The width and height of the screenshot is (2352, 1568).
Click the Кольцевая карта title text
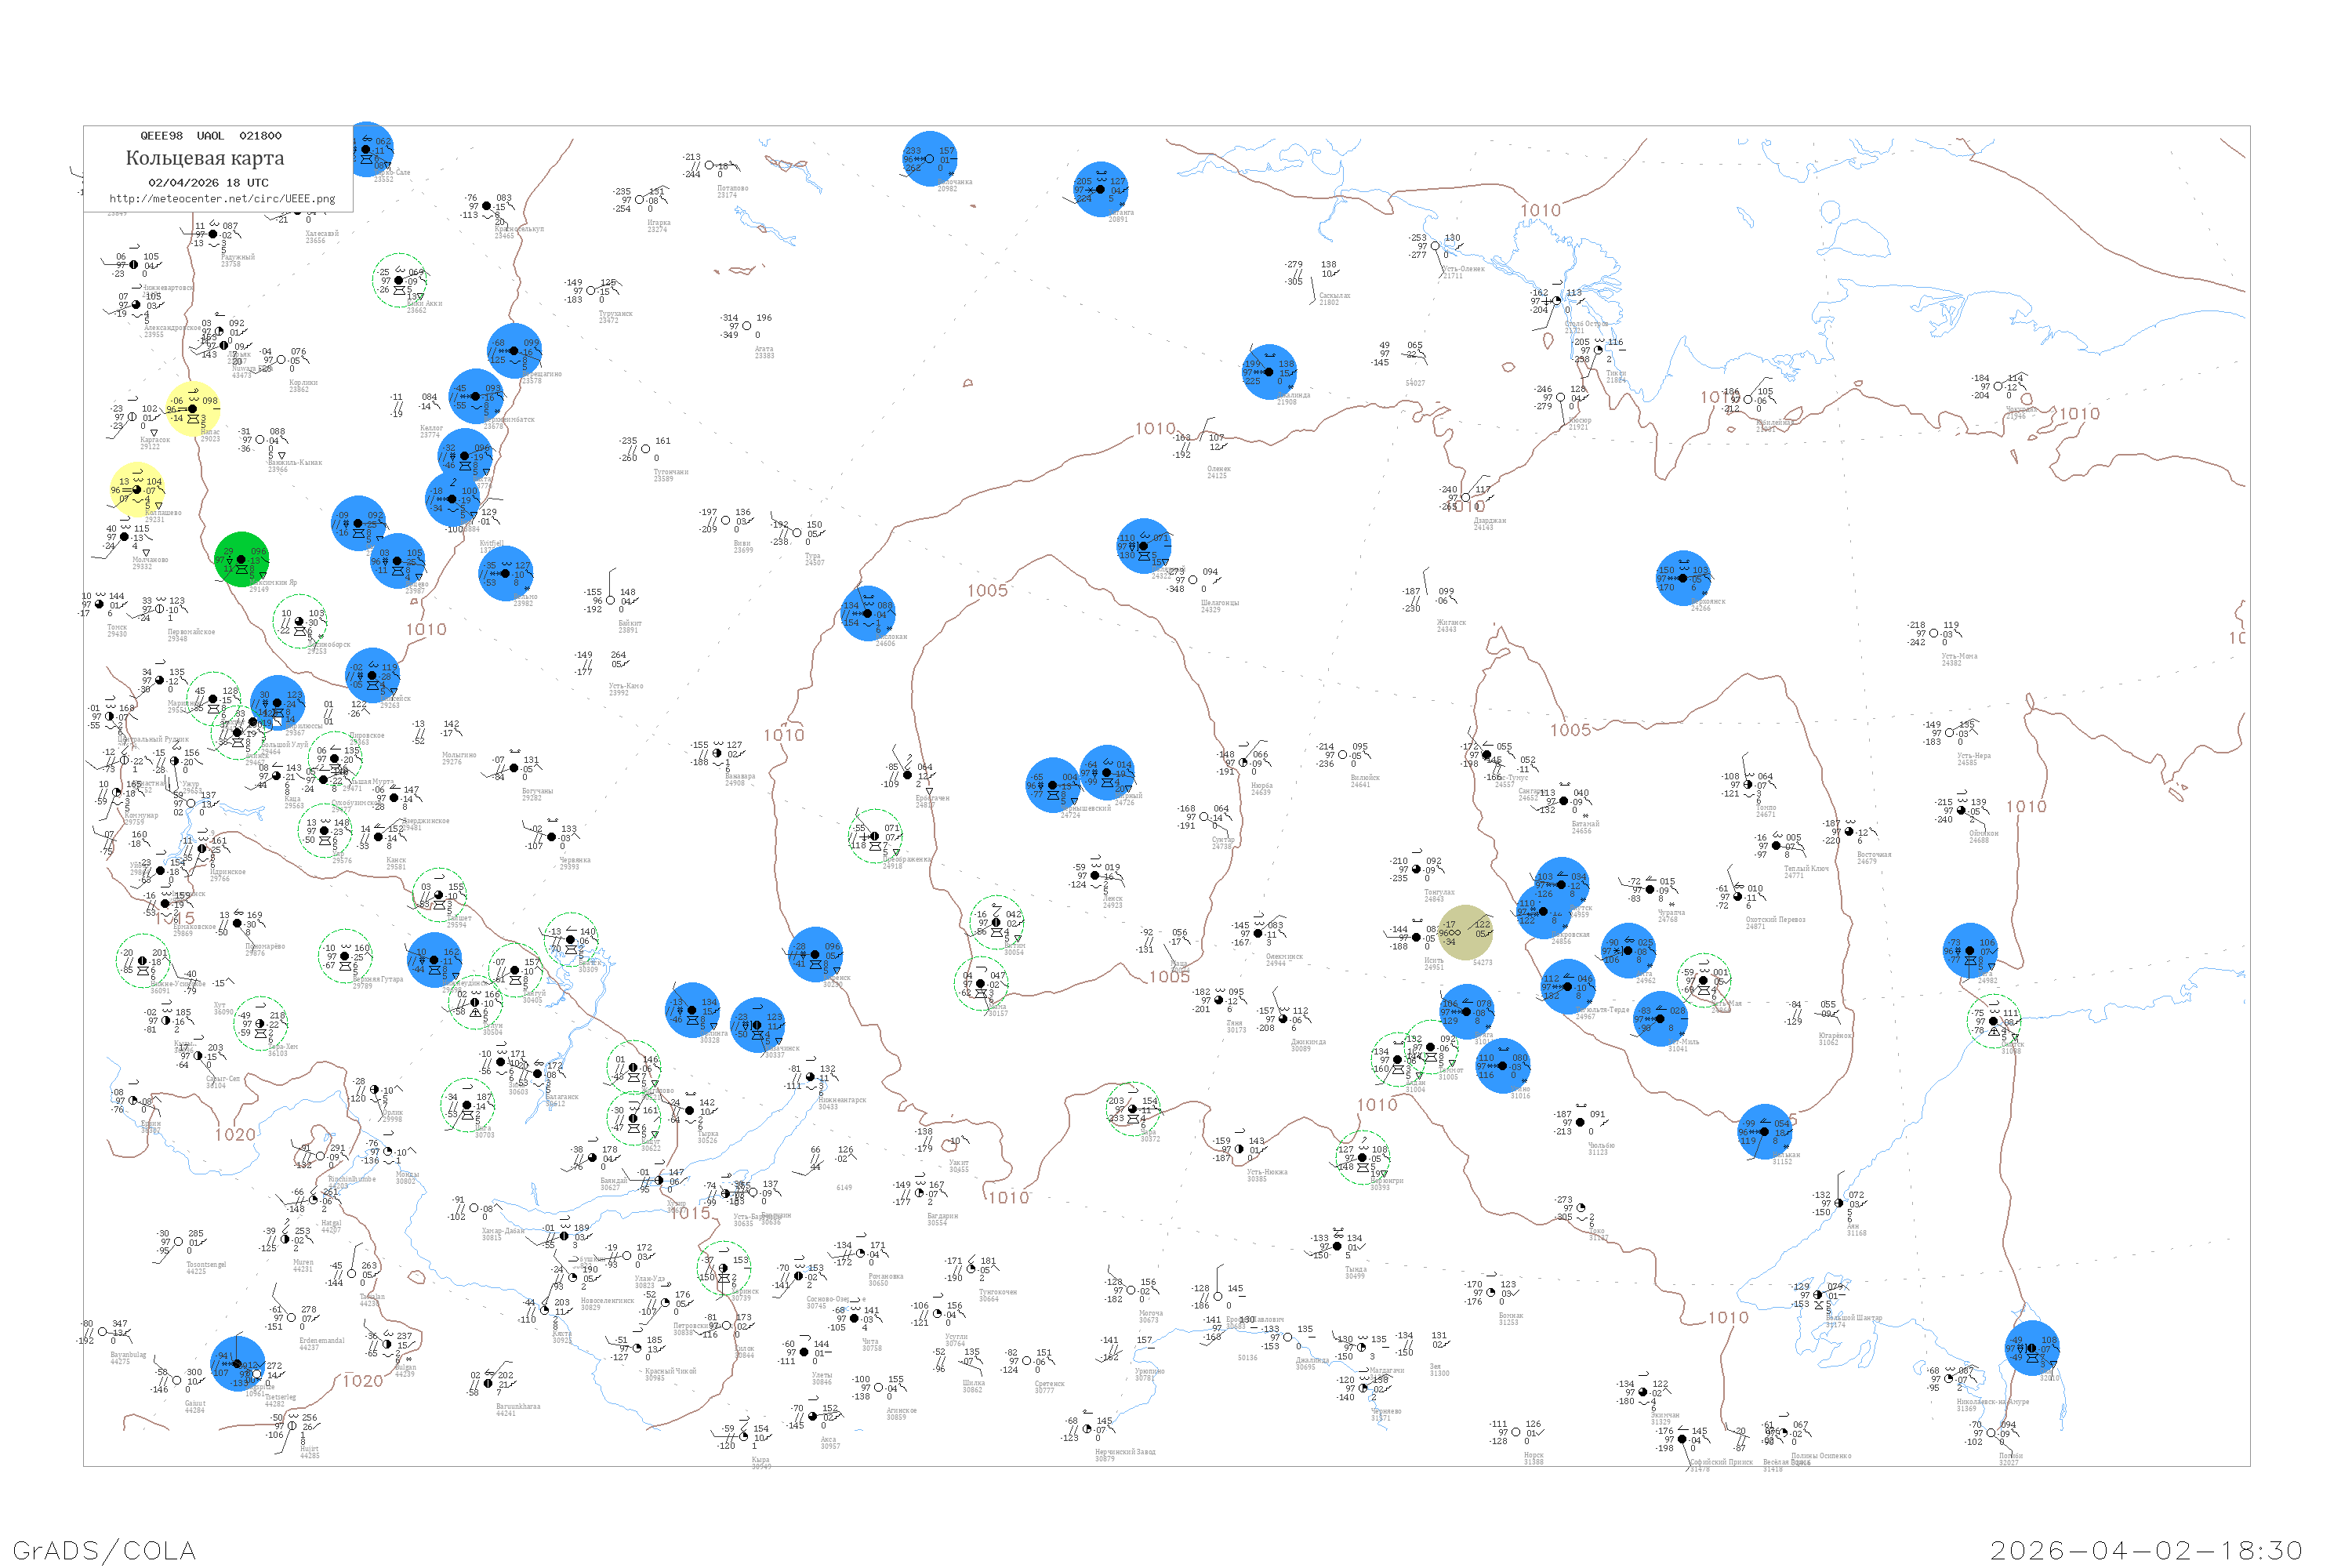pos(205,158)
